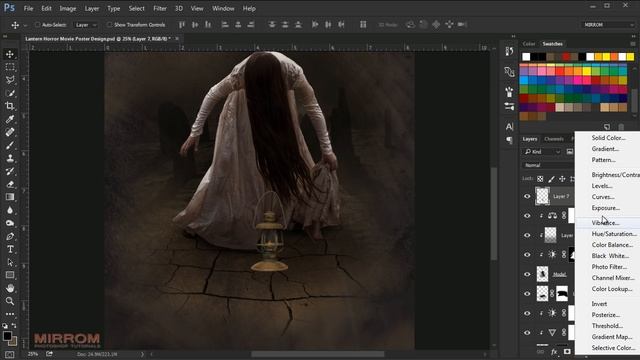Click the layer style fx icon
The image size is (640, 360).
(554, 351)
